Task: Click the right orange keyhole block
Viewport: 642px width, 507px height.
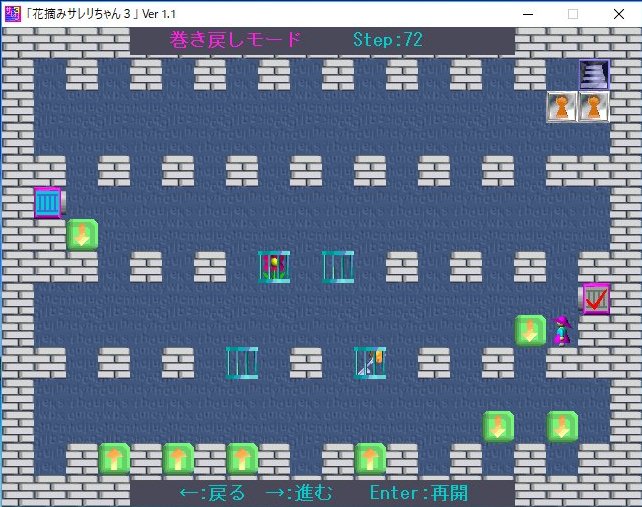Action: pyautogui.click(x=594, y=107)
